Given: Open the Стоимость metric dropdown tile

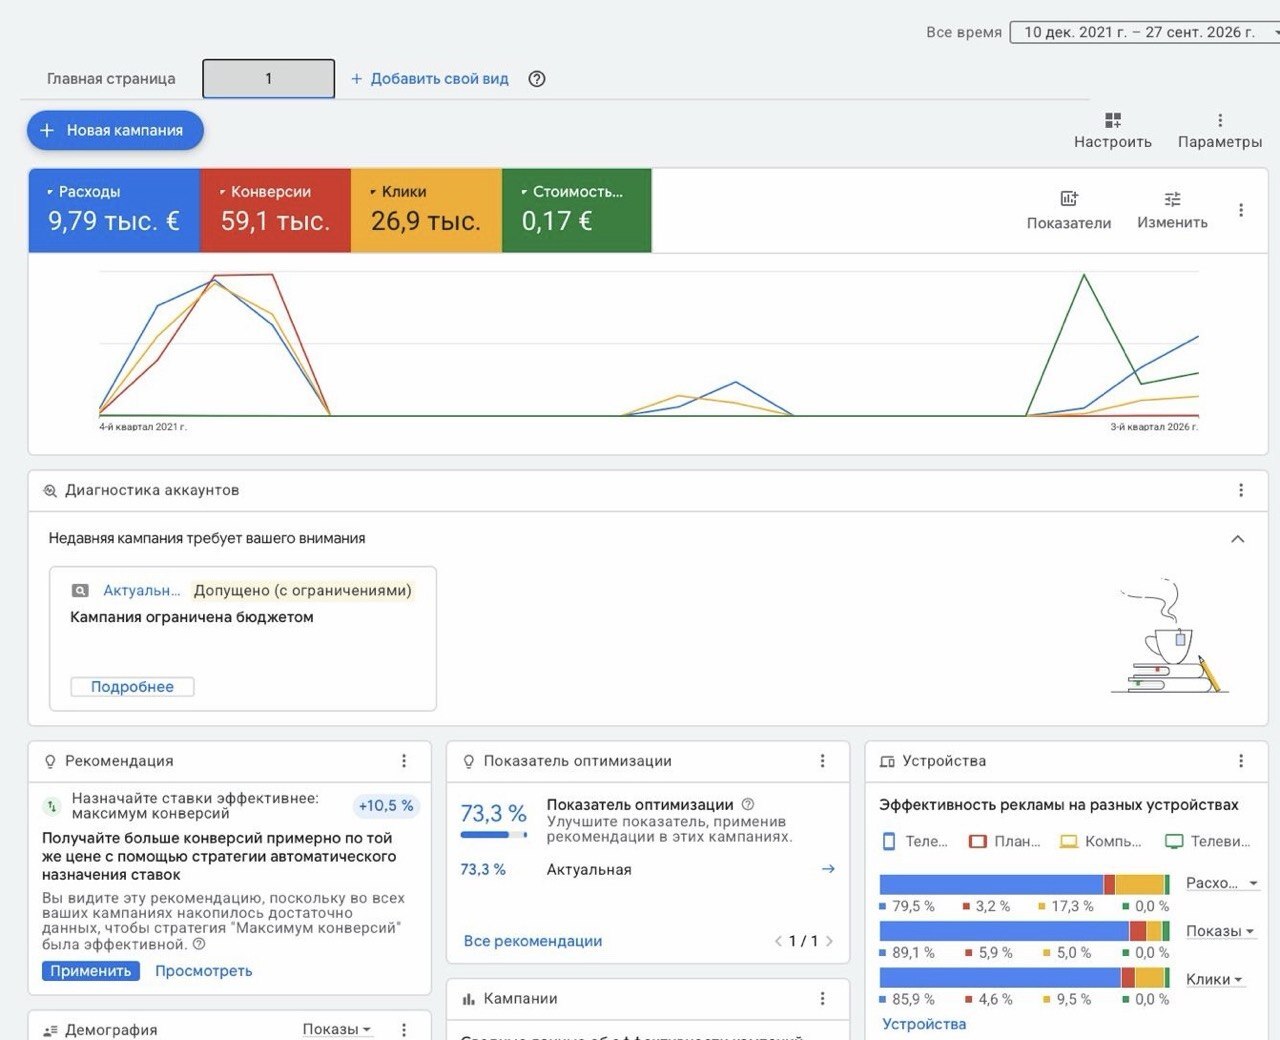Looking at the screenshot, I should [x=577, y=210].
